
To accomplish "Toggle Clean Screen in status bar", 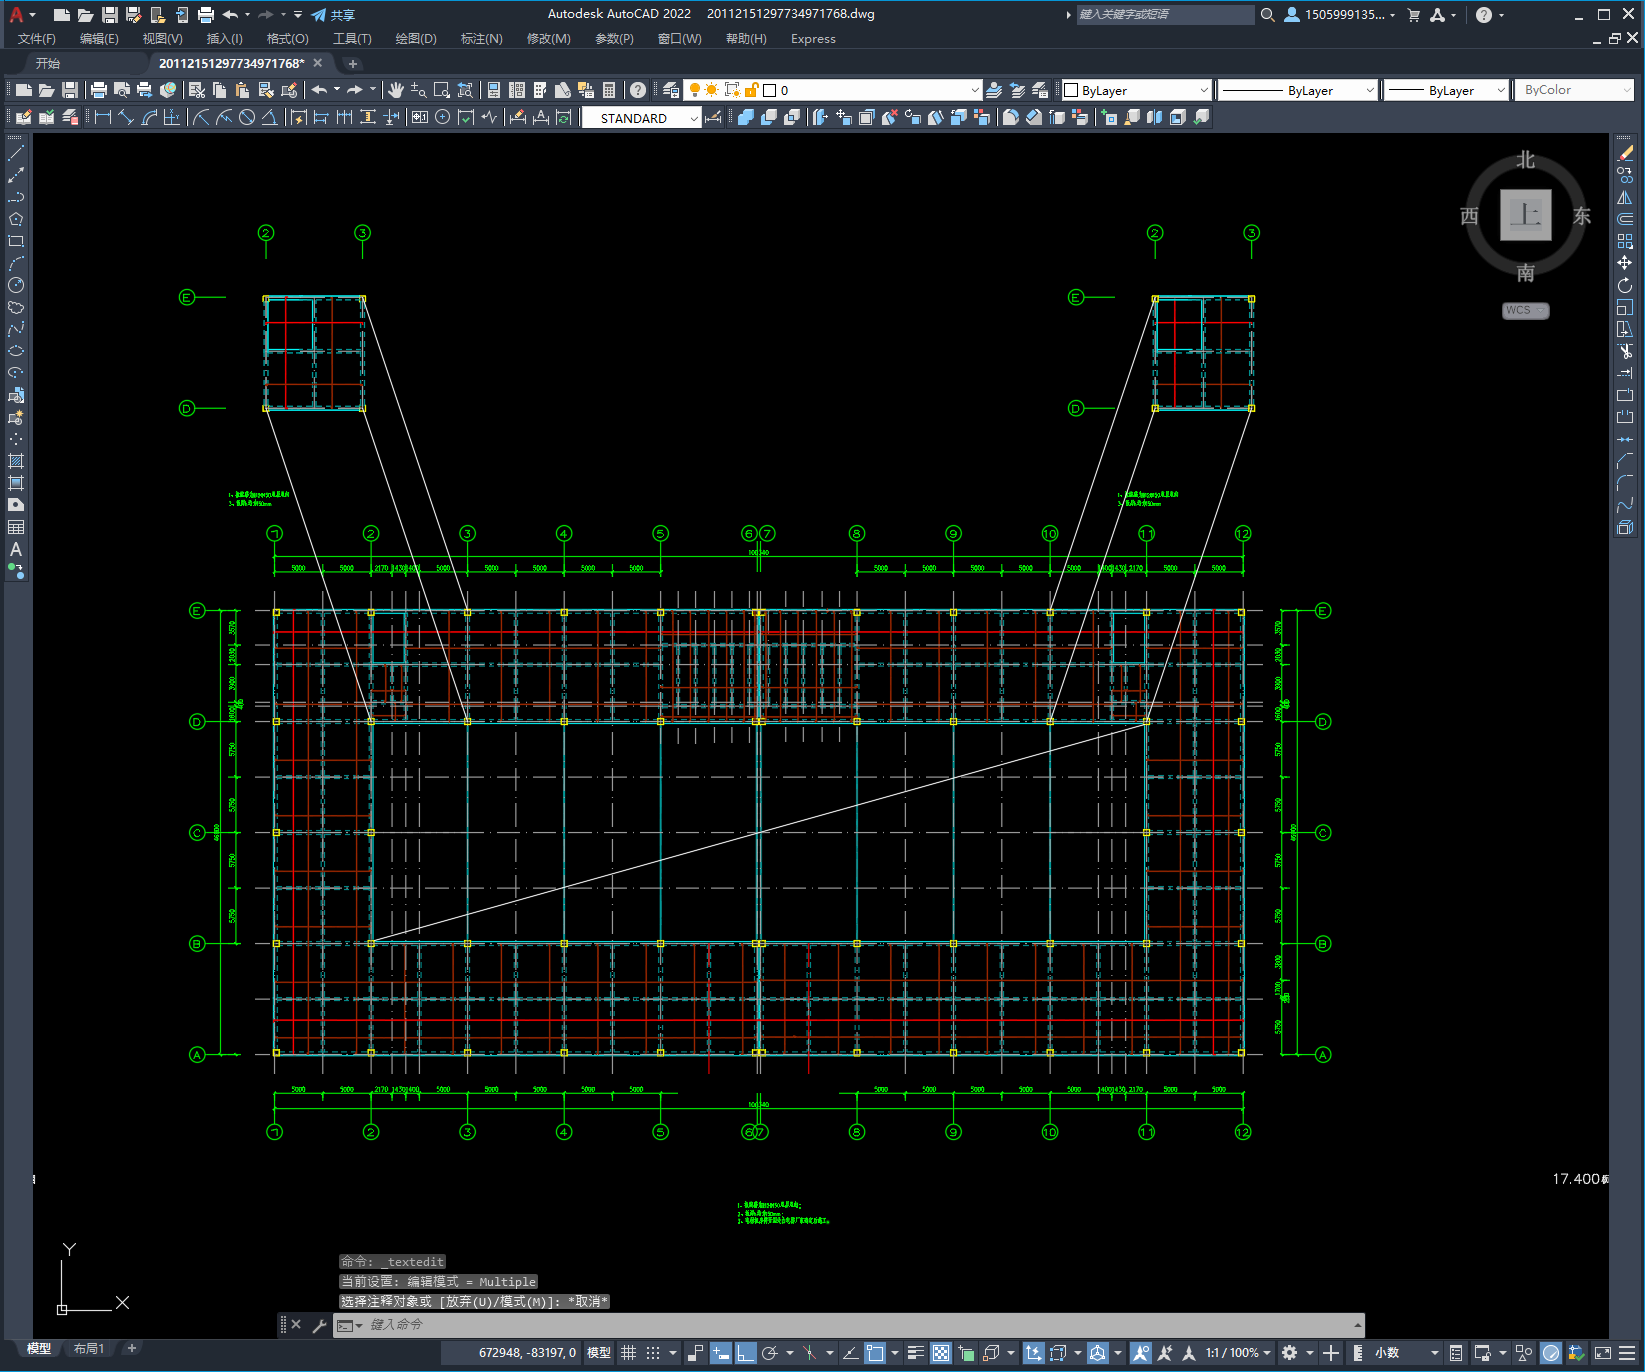I will [x=1603, y=1353].
